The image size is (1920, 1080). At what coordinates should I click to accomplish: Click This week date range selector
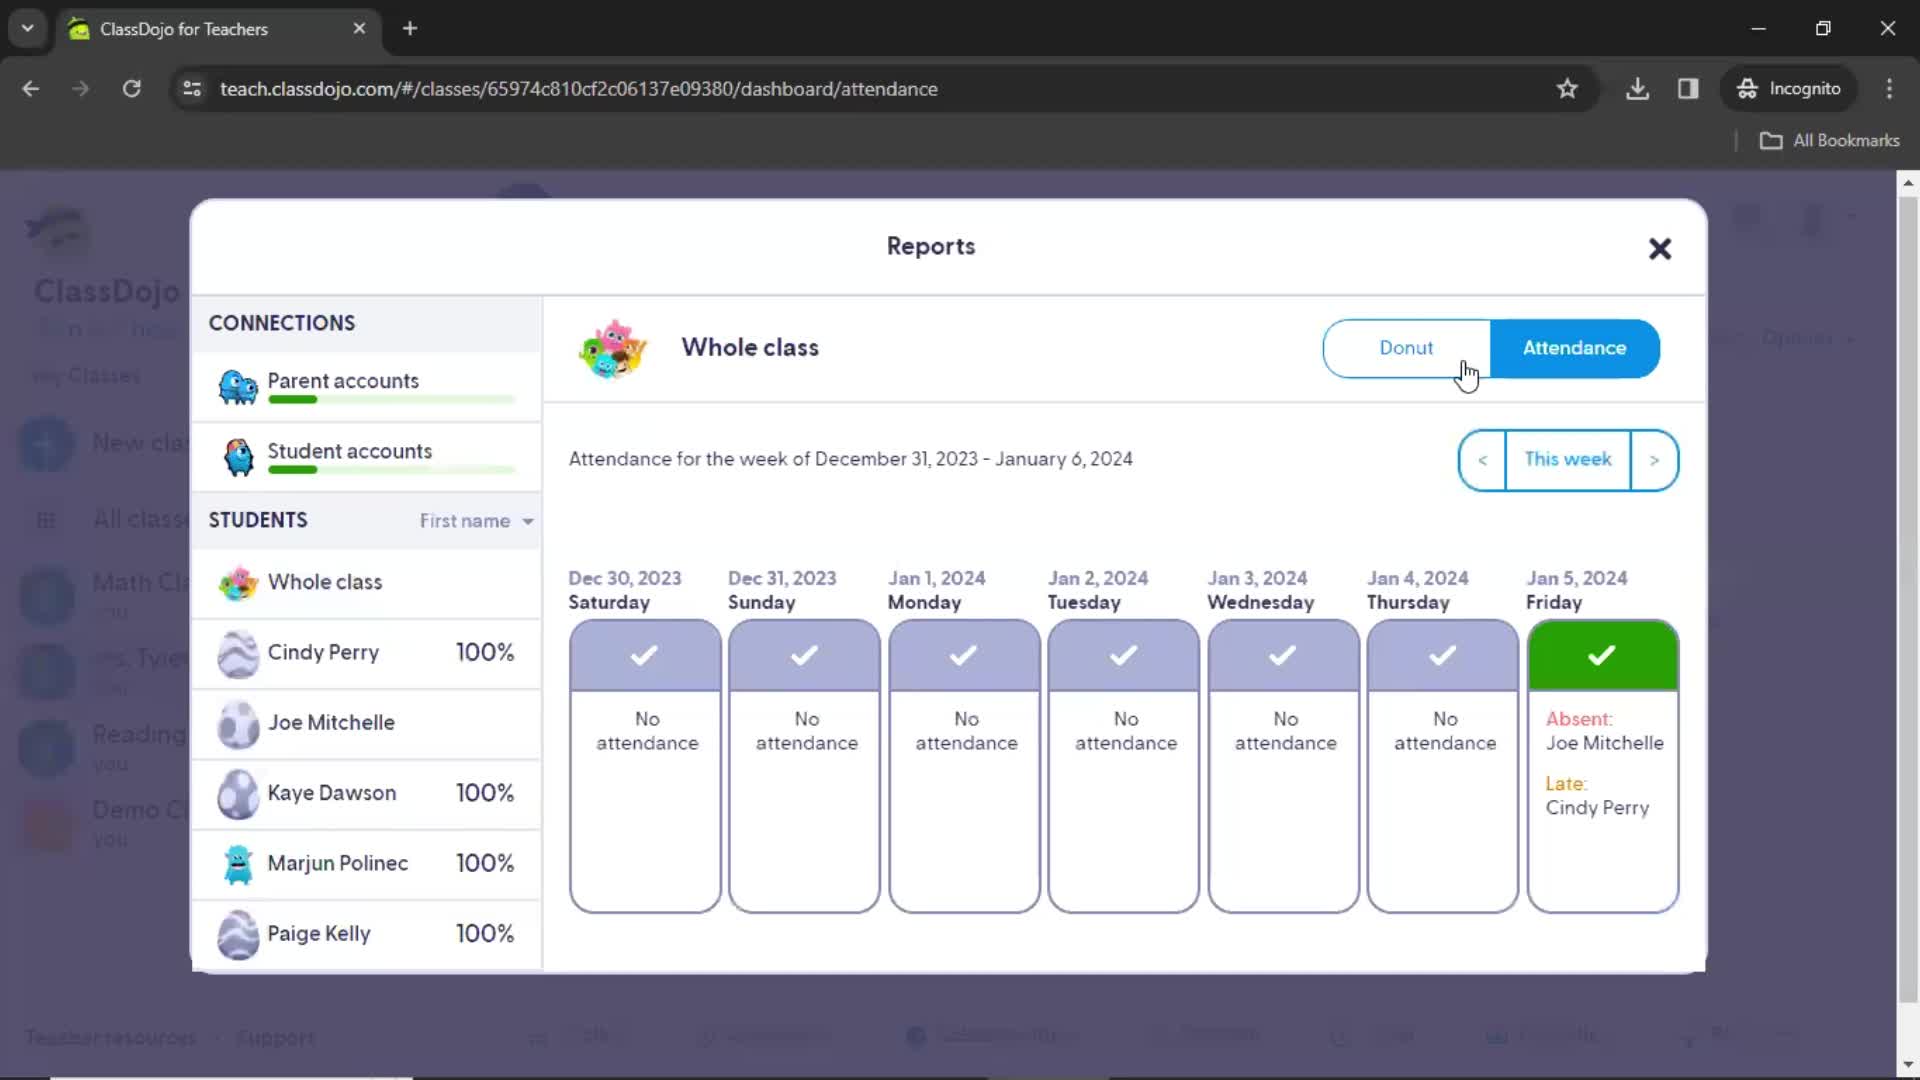click(1568, 459)
